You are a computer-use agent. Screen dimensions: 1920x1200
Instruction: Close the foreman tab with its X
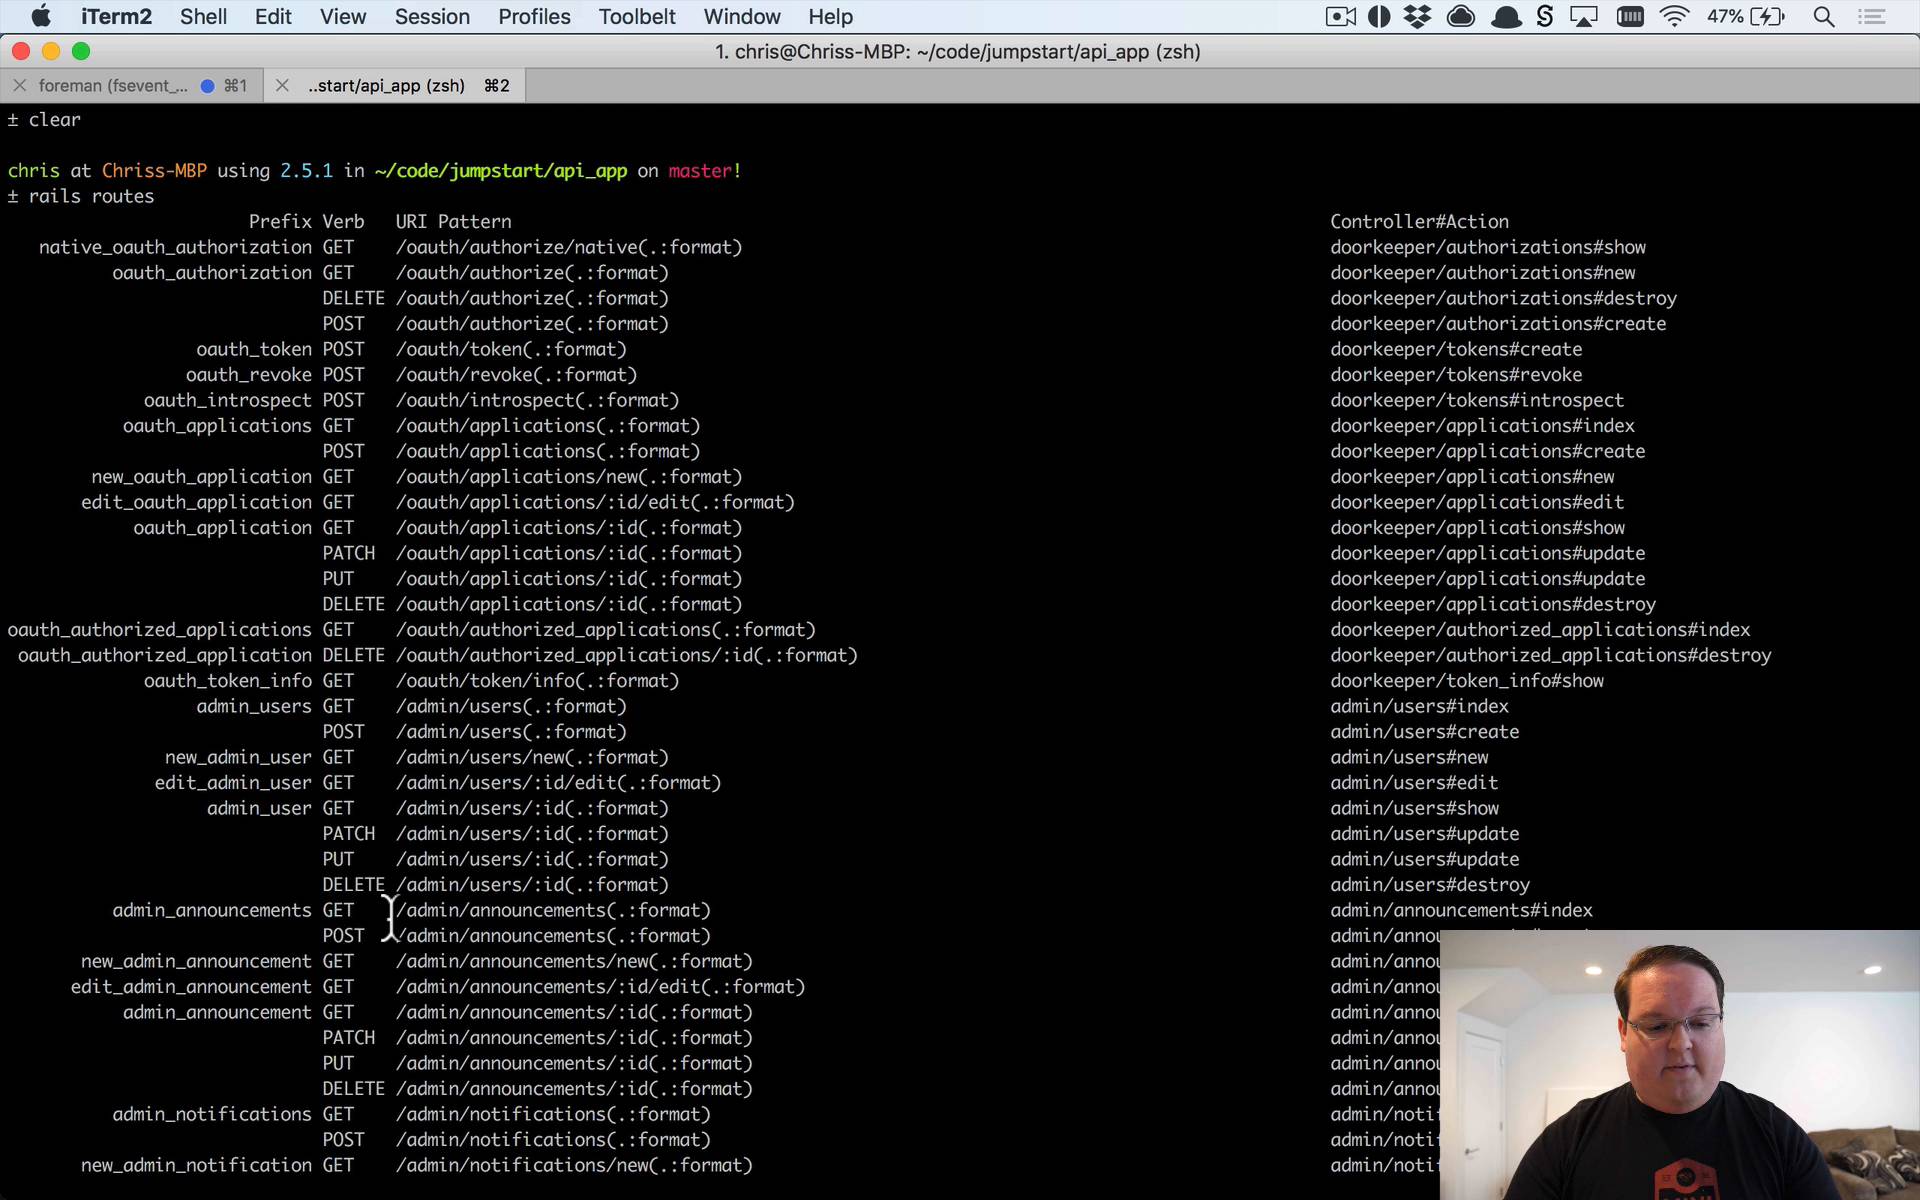19,86
